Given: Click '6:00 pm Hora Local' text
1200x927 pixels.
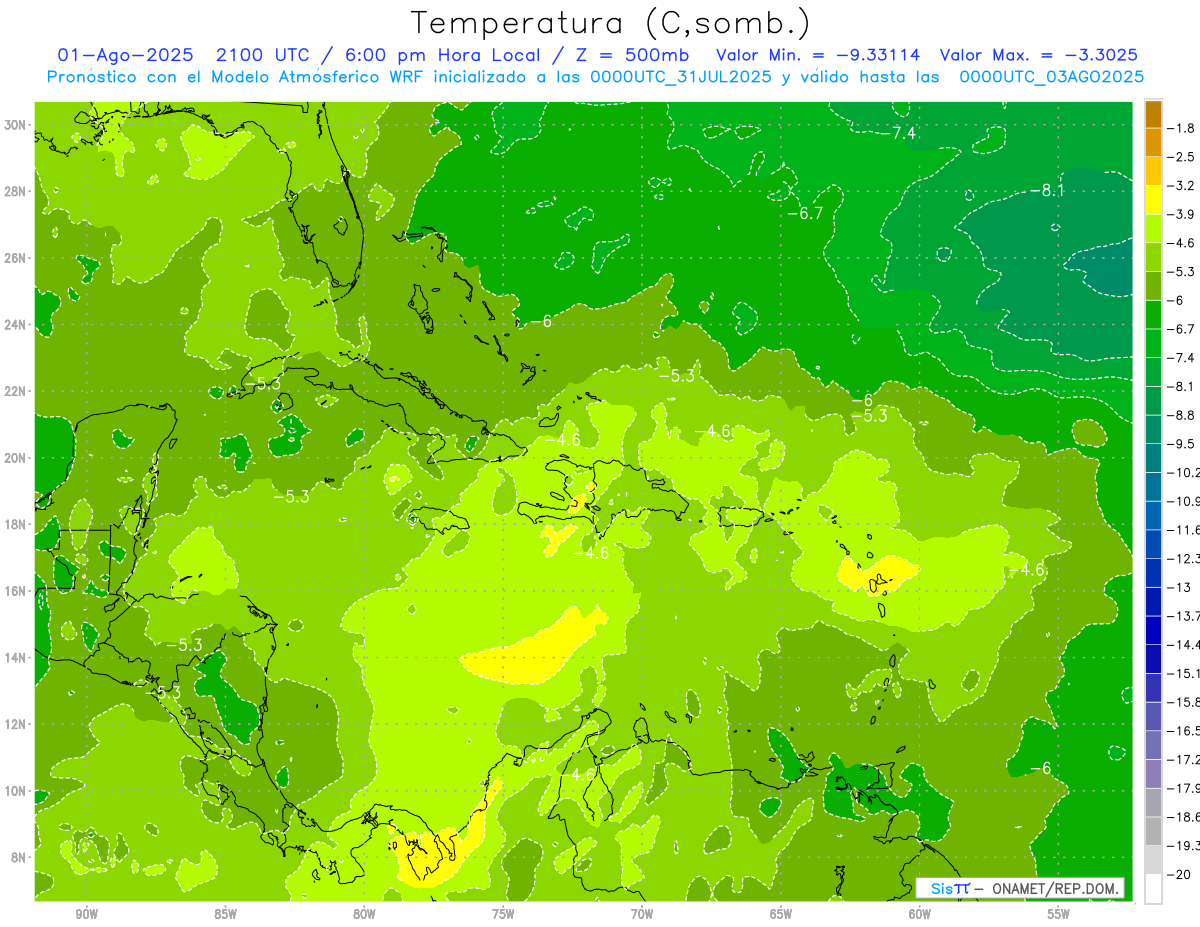Looking at the screenshot, I should pyautogui.click(x=442, y=55).
